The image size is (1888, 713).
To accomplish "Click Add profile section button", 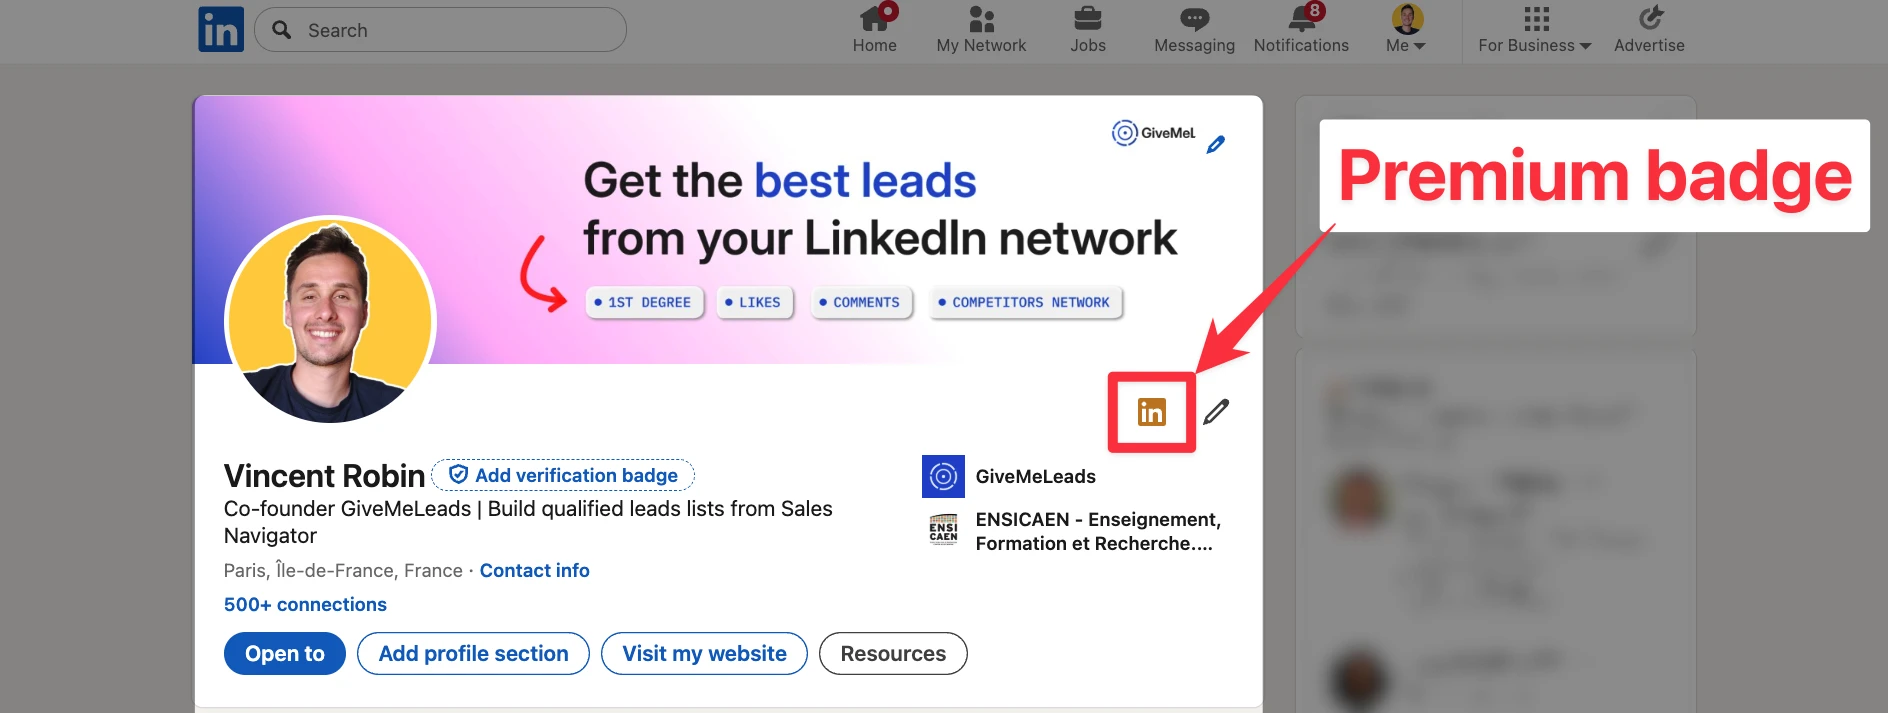I will point(473,653).
